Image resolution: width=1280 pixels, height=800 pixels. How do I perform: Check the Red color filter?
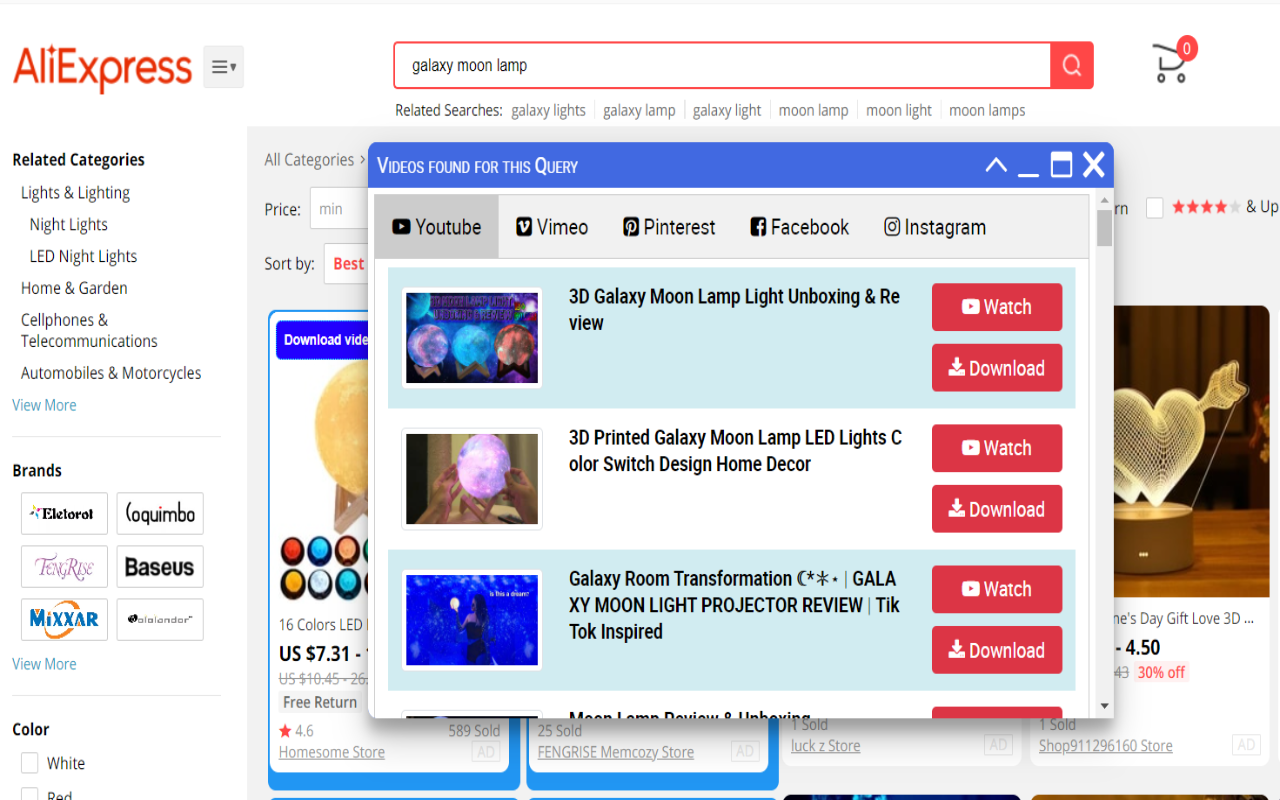pyautogui.click(x=29, y=794)
